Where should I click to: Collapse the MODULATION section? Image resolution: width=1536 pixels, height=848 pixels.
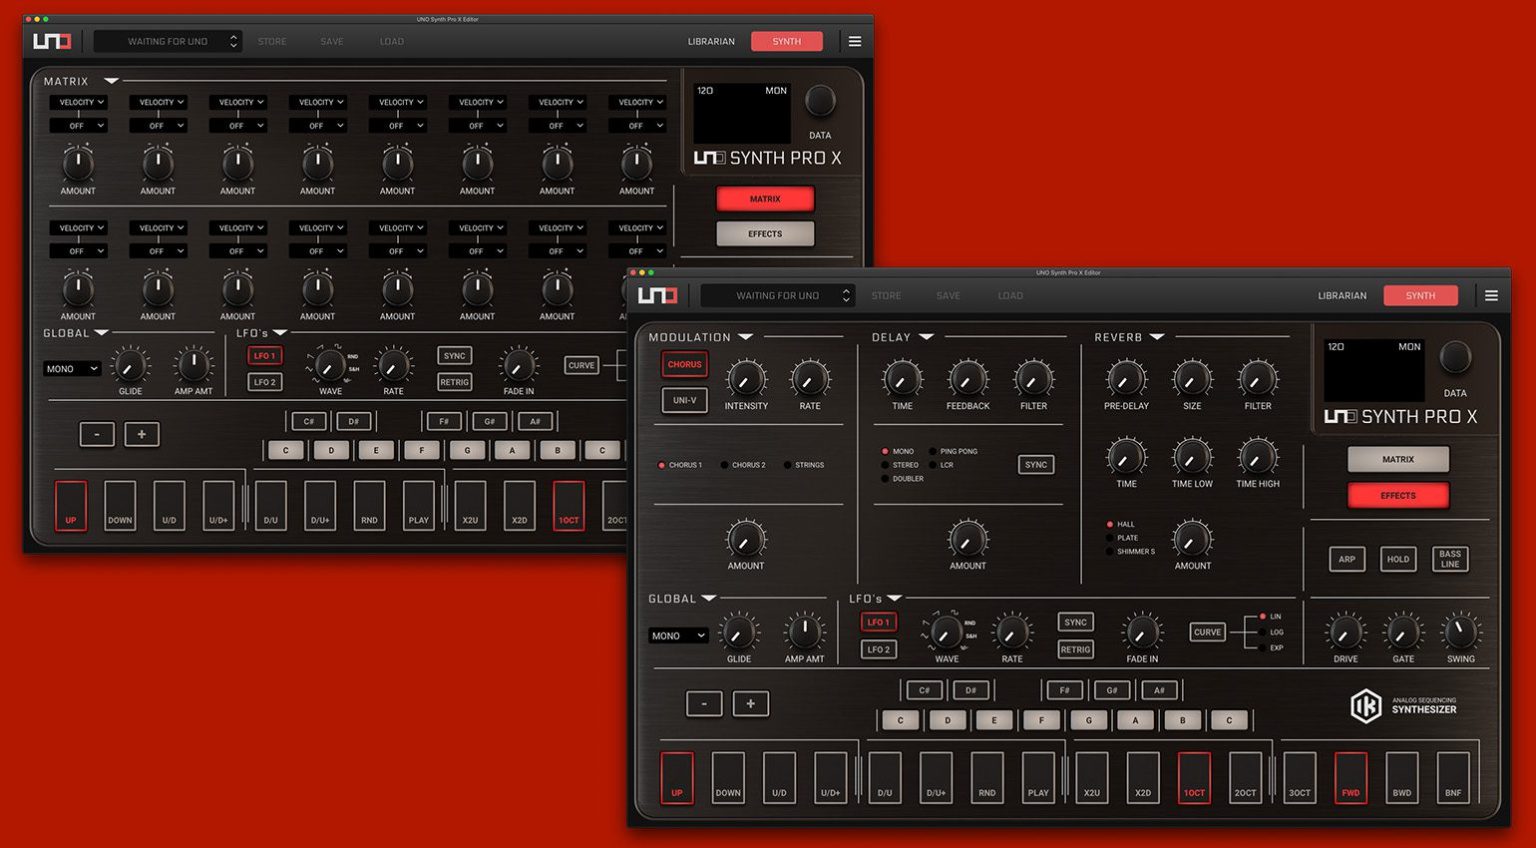pos(746,337)
